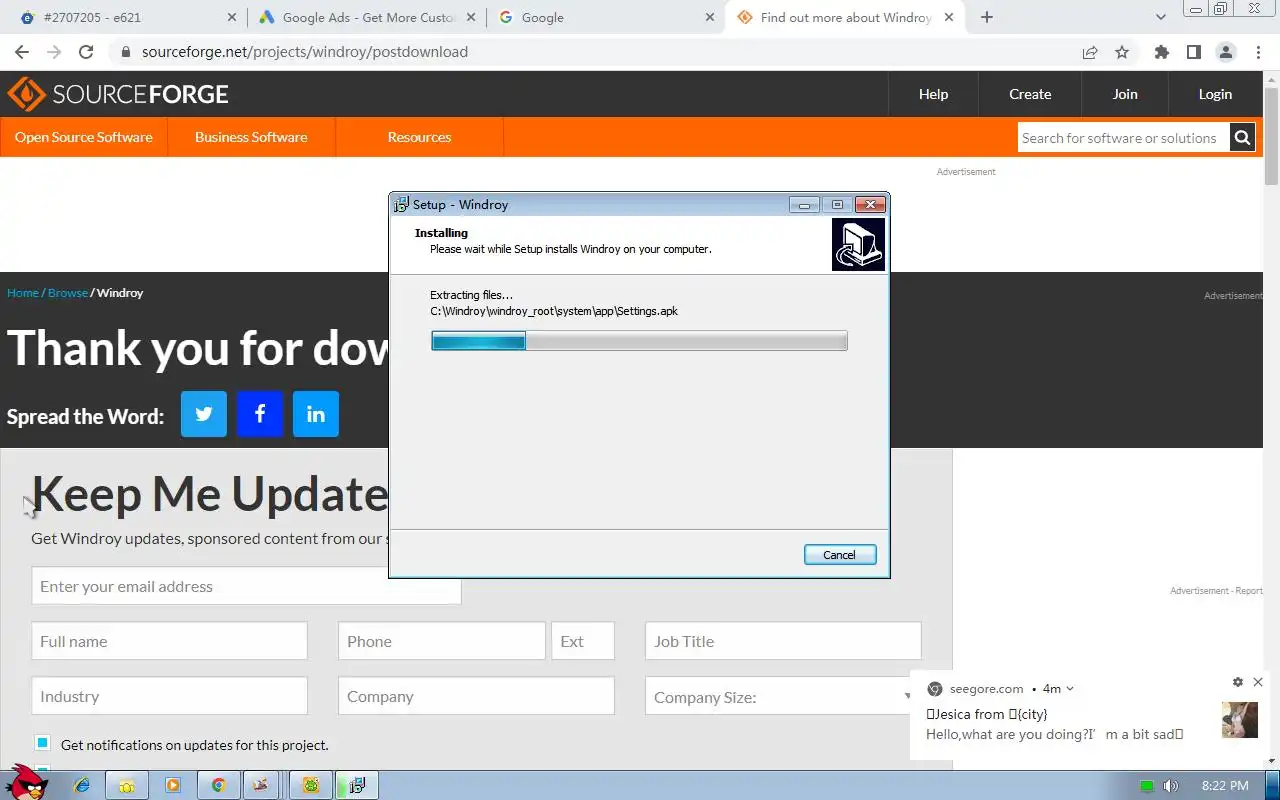1280x800 pixels.
Task: Click the Setup wizard computer image
Action: click(858, 244)
